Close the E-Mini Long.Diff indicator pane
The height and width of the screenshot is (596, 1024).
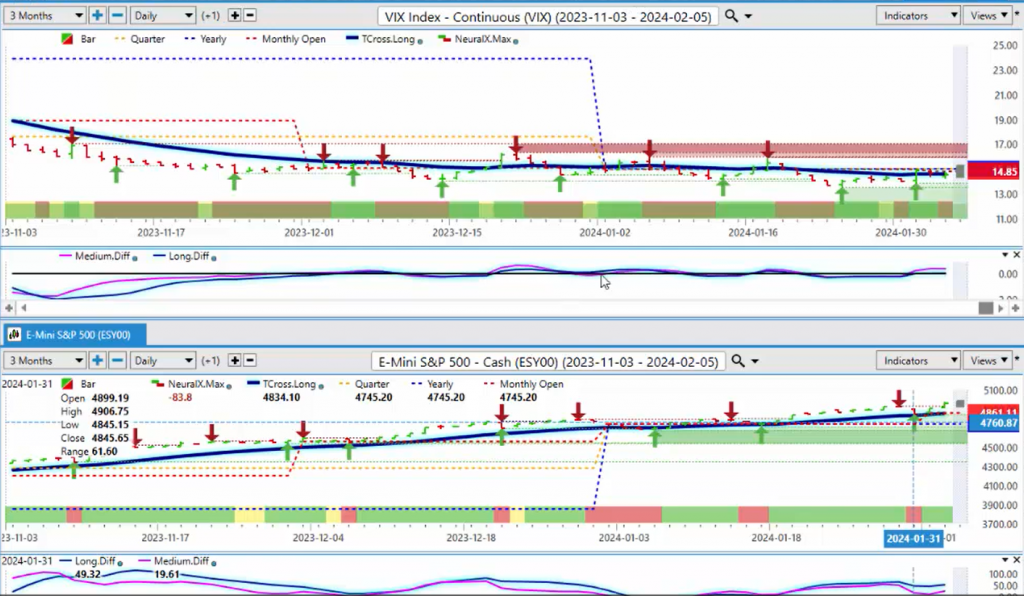(1016, 560)
